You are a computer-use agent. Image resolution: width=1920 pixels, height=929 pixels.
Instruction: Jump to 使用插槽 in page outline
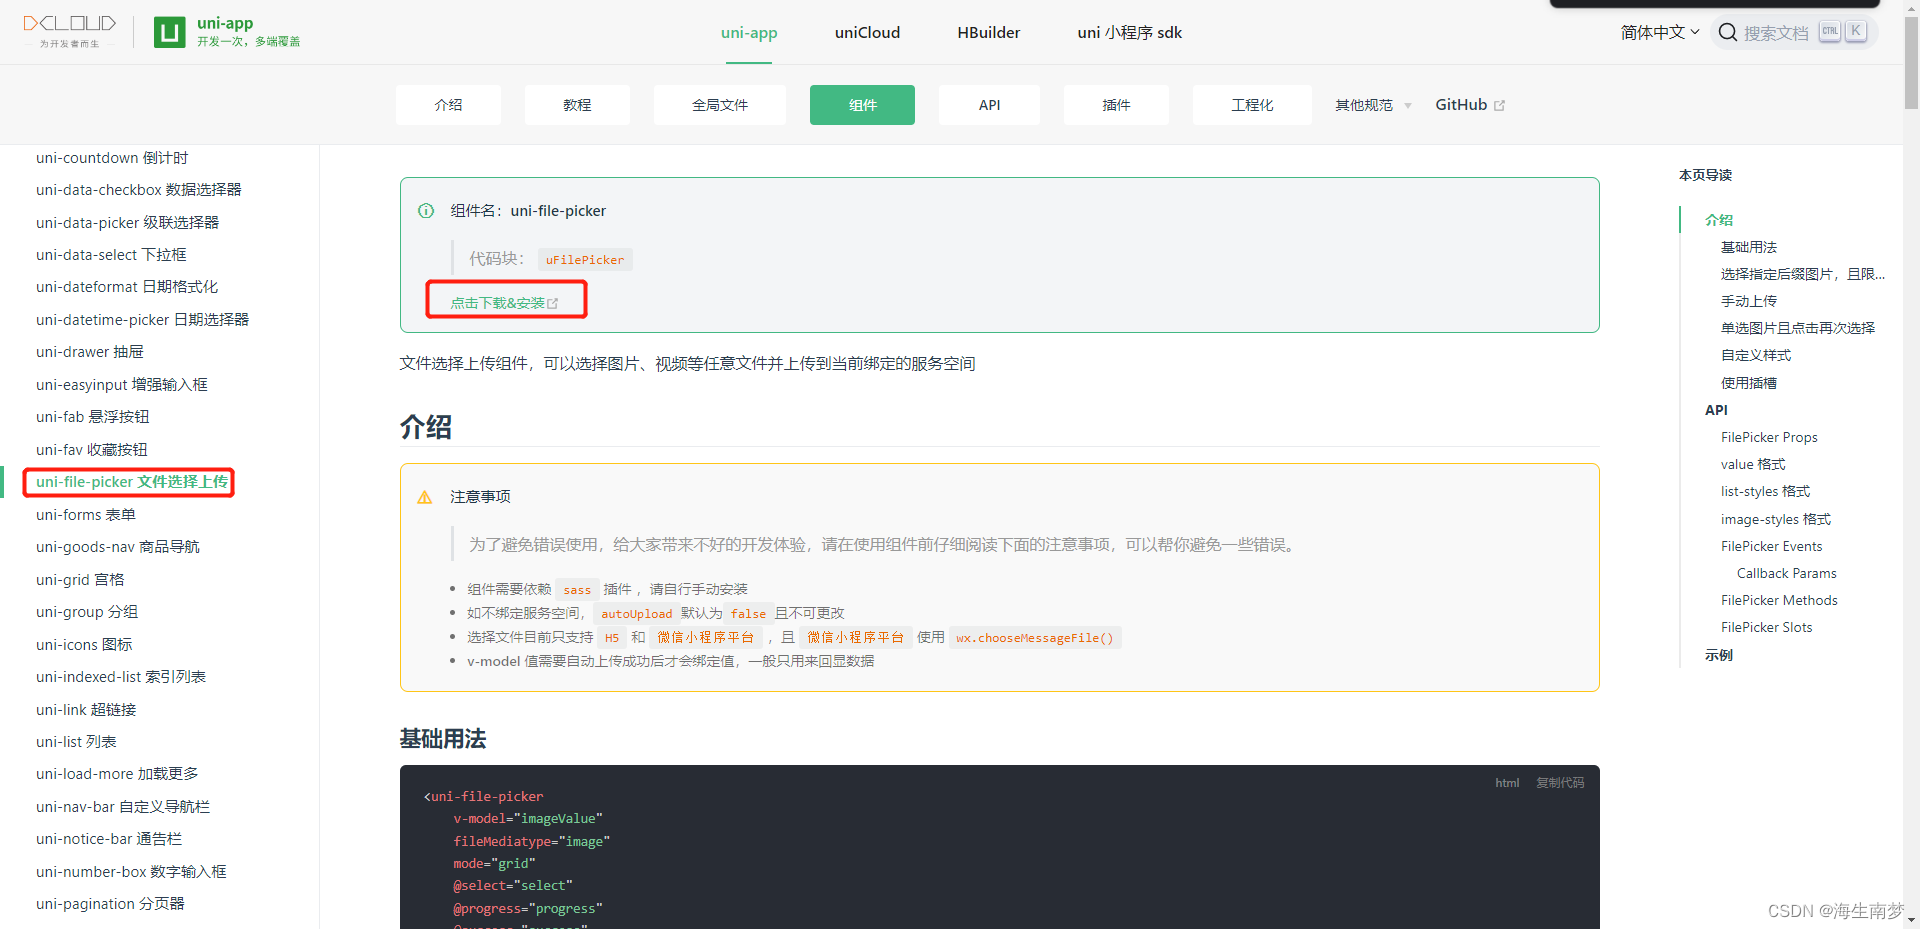(x=1749, y=383)
